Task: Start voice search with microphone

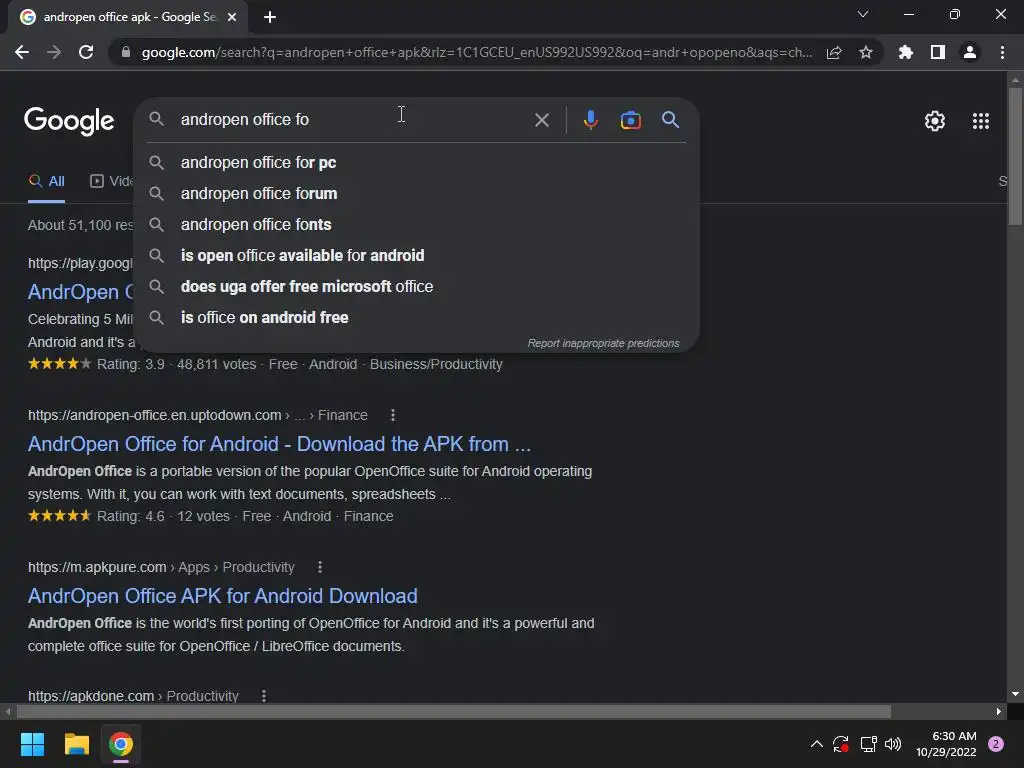Action: click(590, 120)
